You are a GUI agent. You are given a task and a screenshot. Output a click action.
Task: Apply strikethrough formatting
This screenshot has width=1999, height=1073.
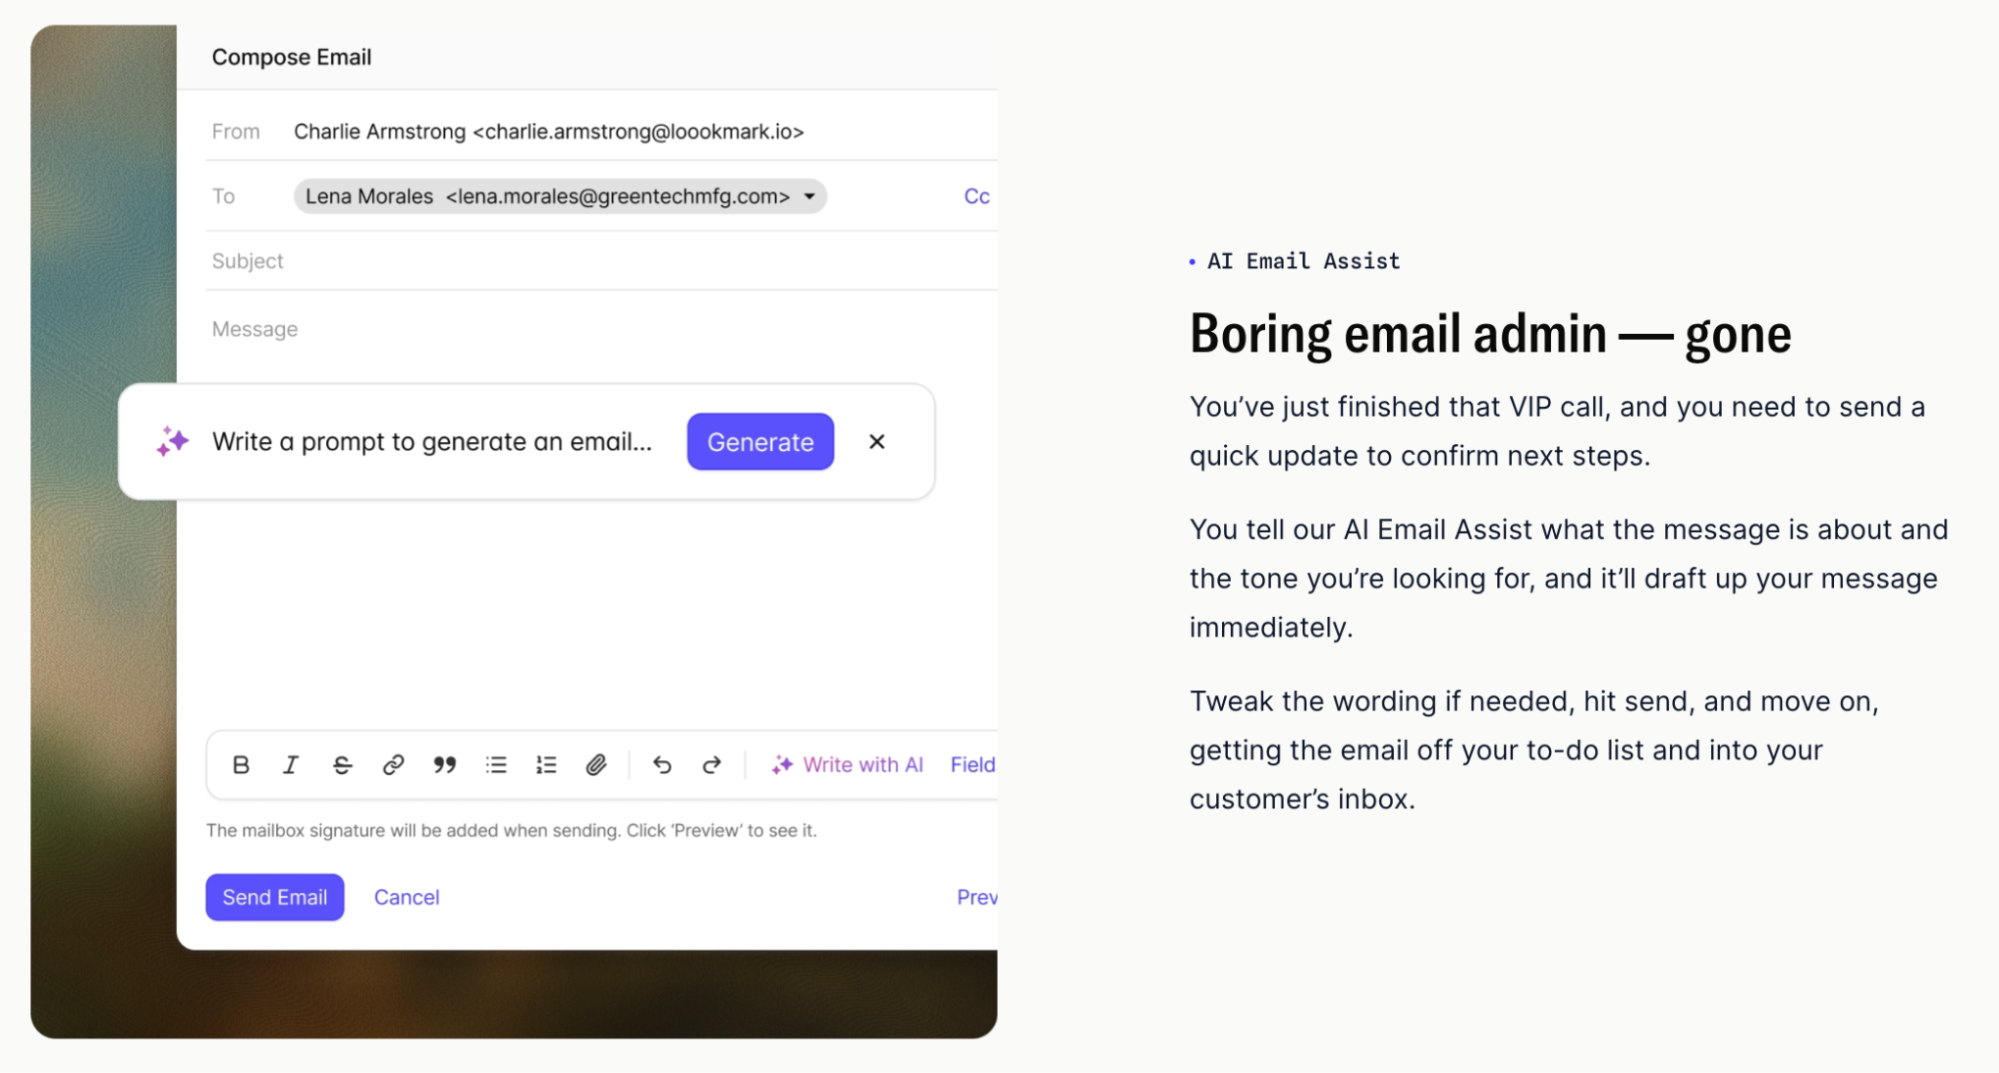[x=342, y=764]
